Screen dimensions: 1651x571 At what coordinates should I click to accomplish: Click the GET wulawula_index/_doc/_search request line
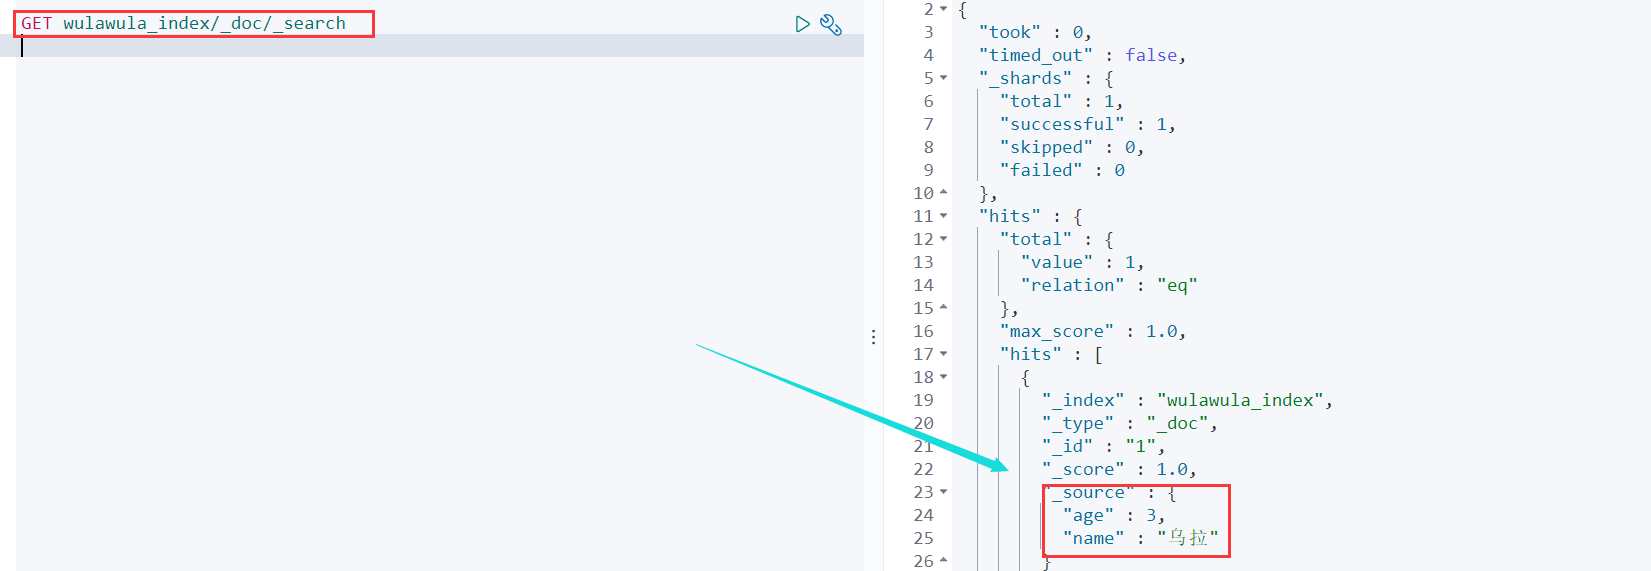183,23
